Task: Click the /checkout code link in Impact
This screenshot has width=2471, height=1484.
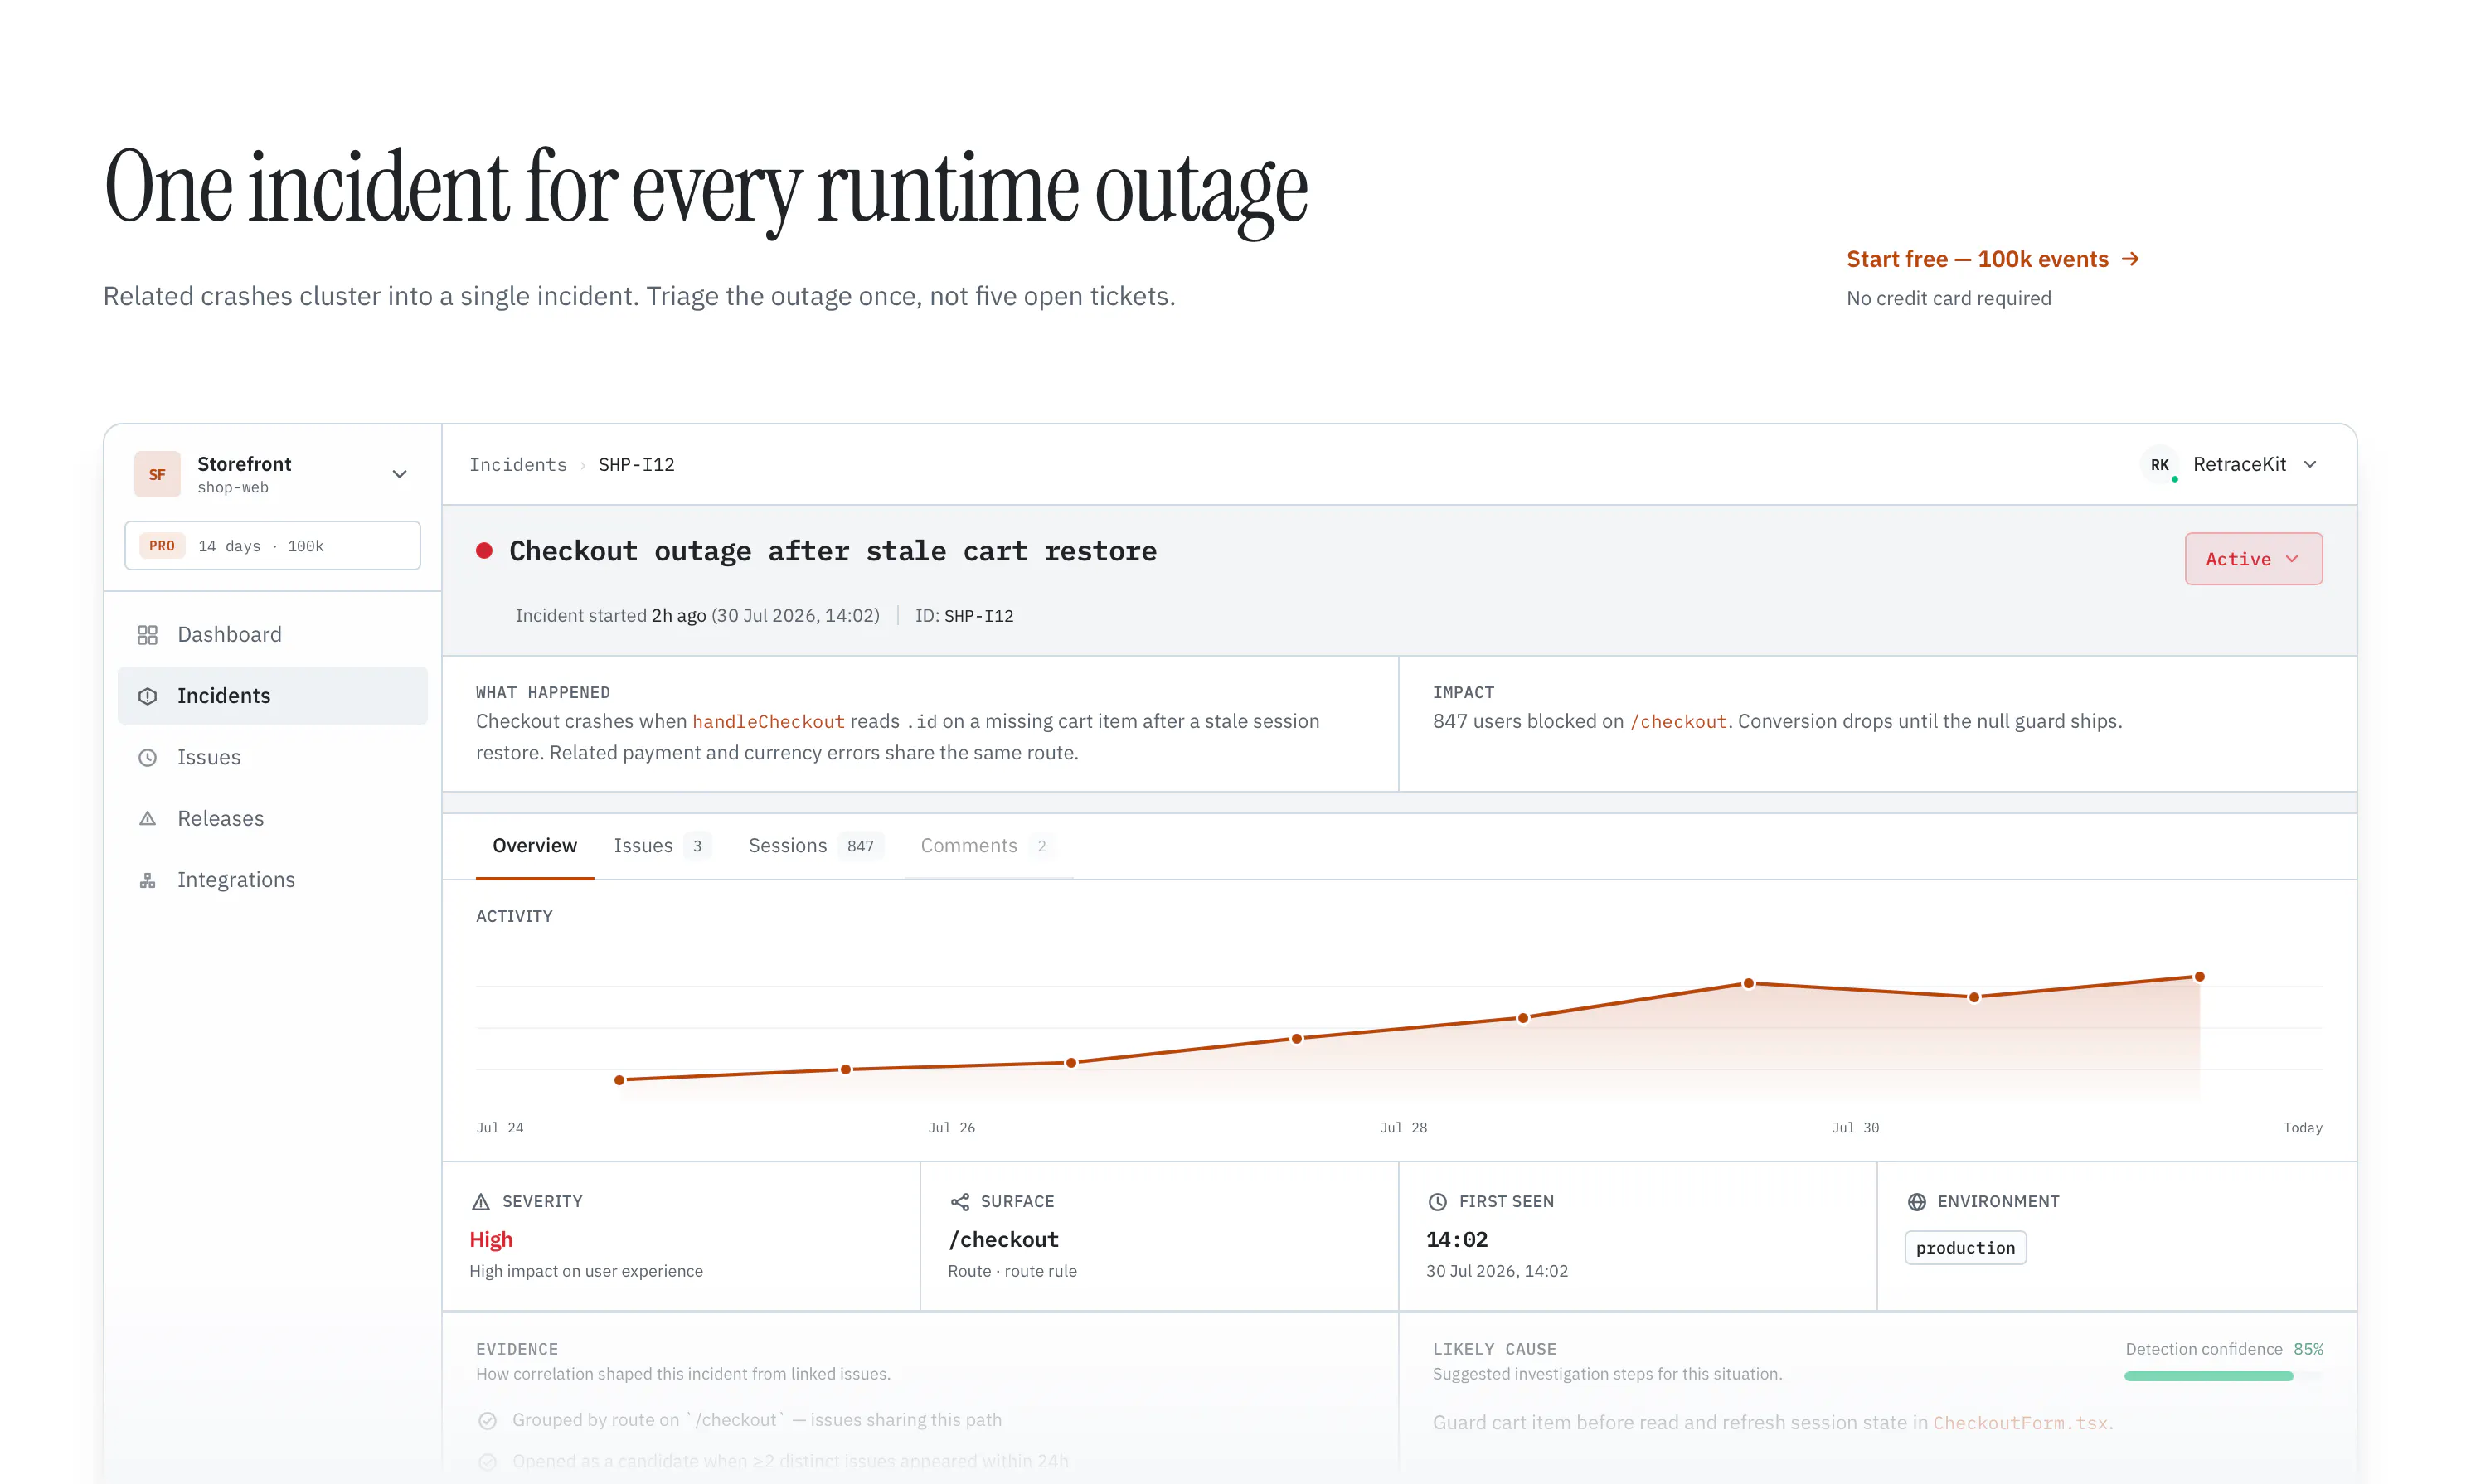Action: point(1678,721)
